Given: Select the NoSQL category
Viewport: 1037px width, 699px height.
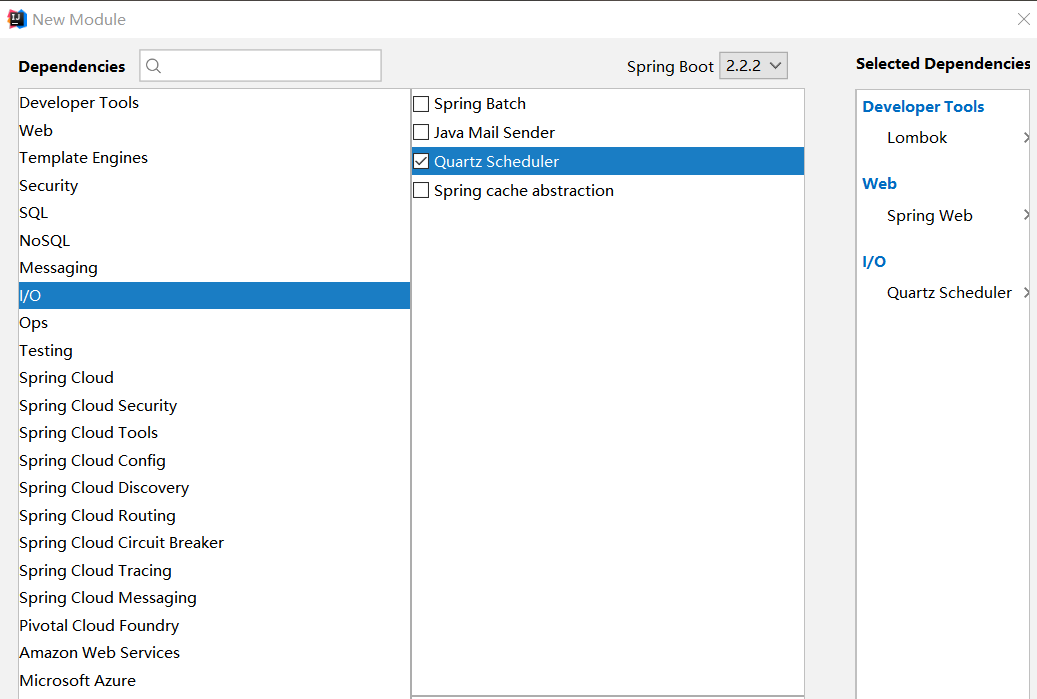Looking at the screenshot, I should click(x=214, y=240).
